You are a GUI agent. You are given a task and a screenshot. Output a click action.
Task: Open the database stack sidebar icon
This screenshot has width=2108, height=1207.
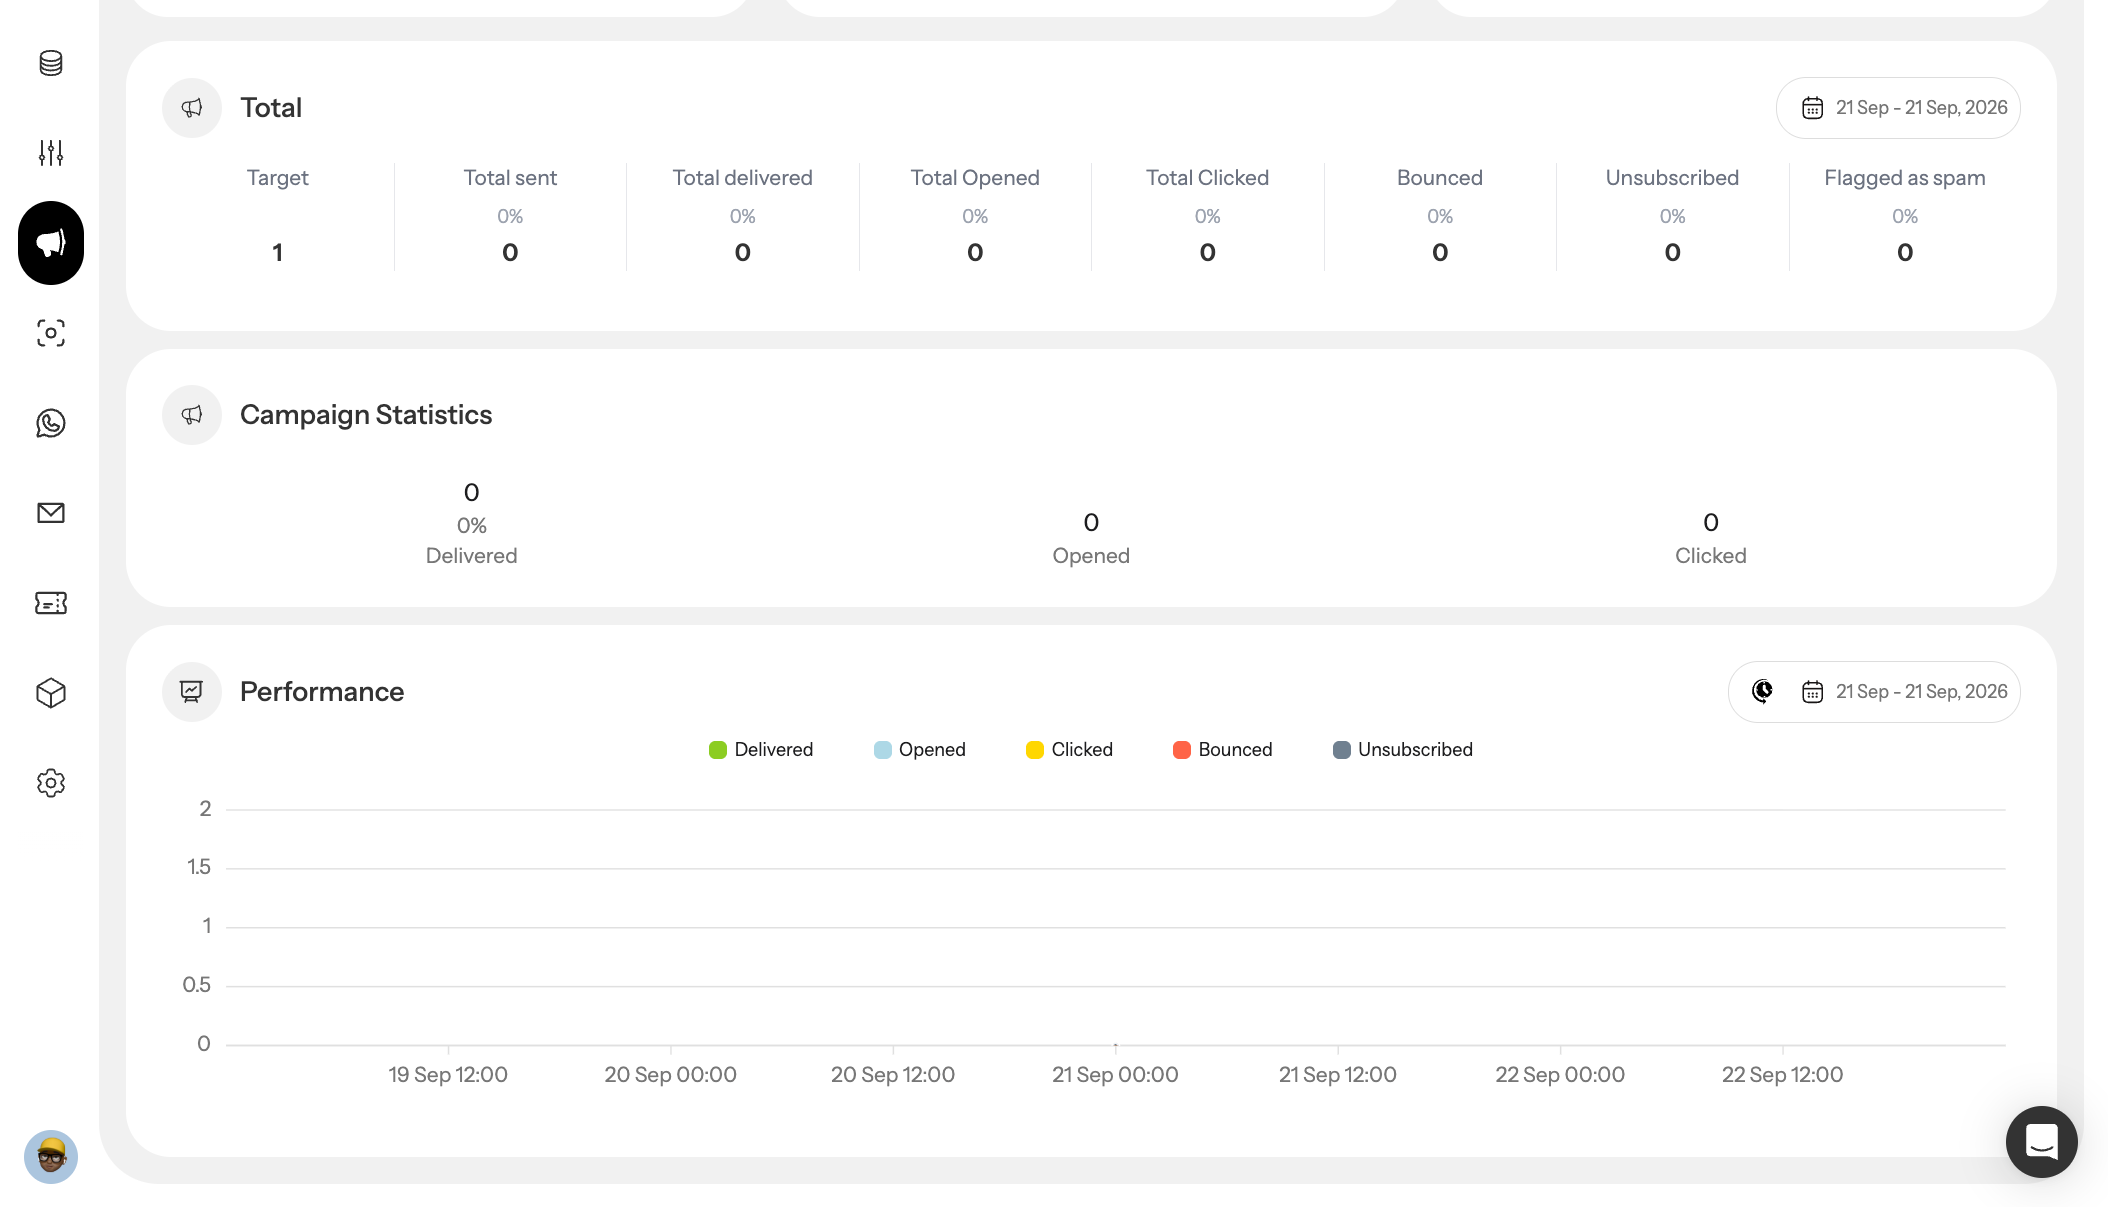(x=51, y=63)
